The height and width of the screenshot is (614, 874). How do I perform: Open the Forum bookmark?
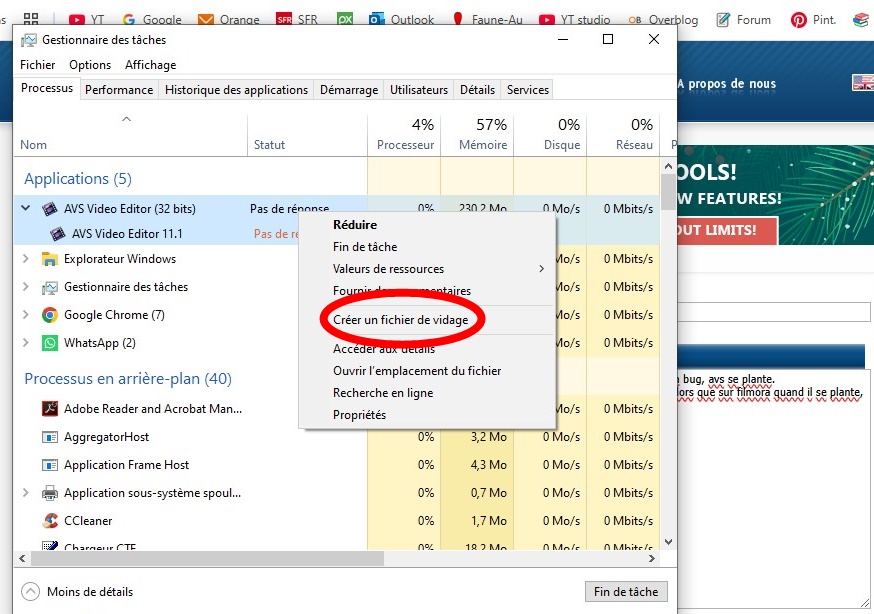click(744, 20)
